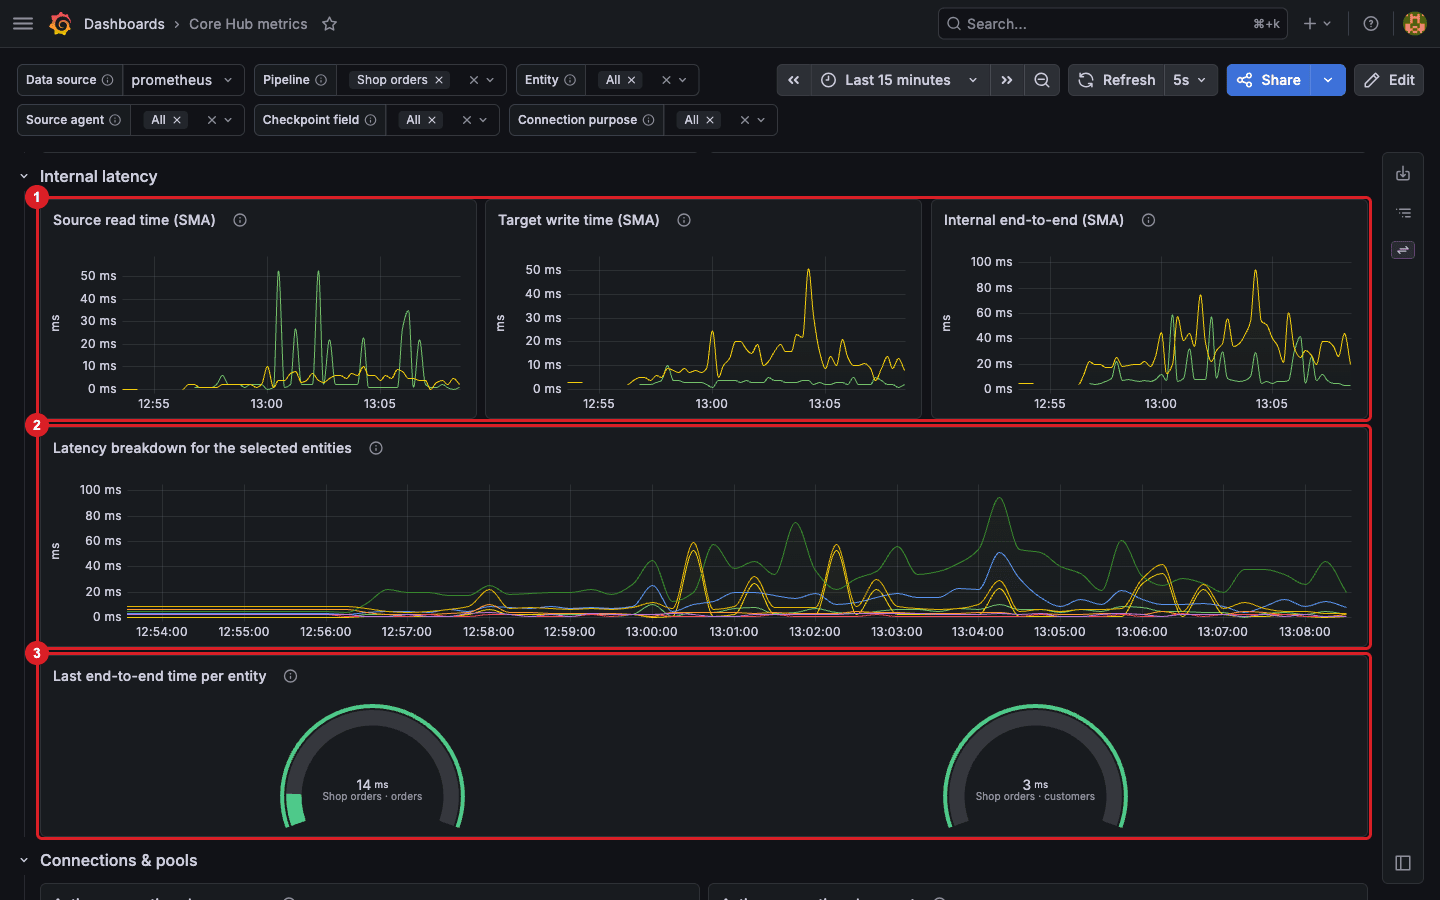Show info for Target write time panel
1440x900 pixels.
tap(684, 220)
